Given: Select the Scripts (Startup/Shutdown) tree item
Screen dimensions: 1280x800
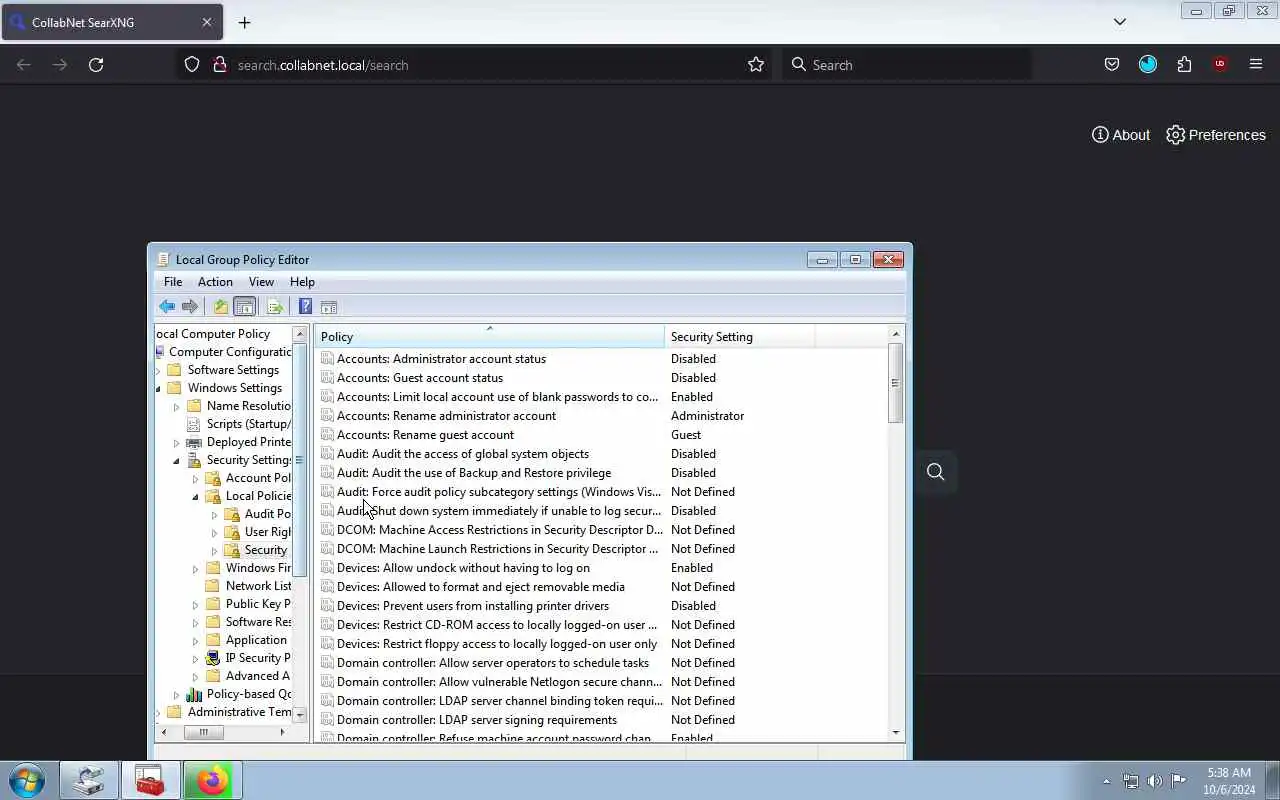Looking at the screenshot, I should click(x=239, y=424).
